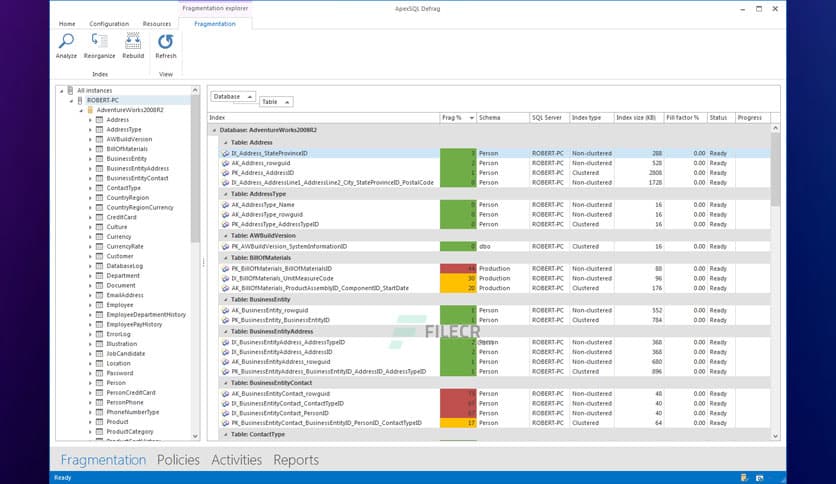Collapse the ROBERT-PC tree node
Screen dimensions: 836x484
(x=71, y=101)
